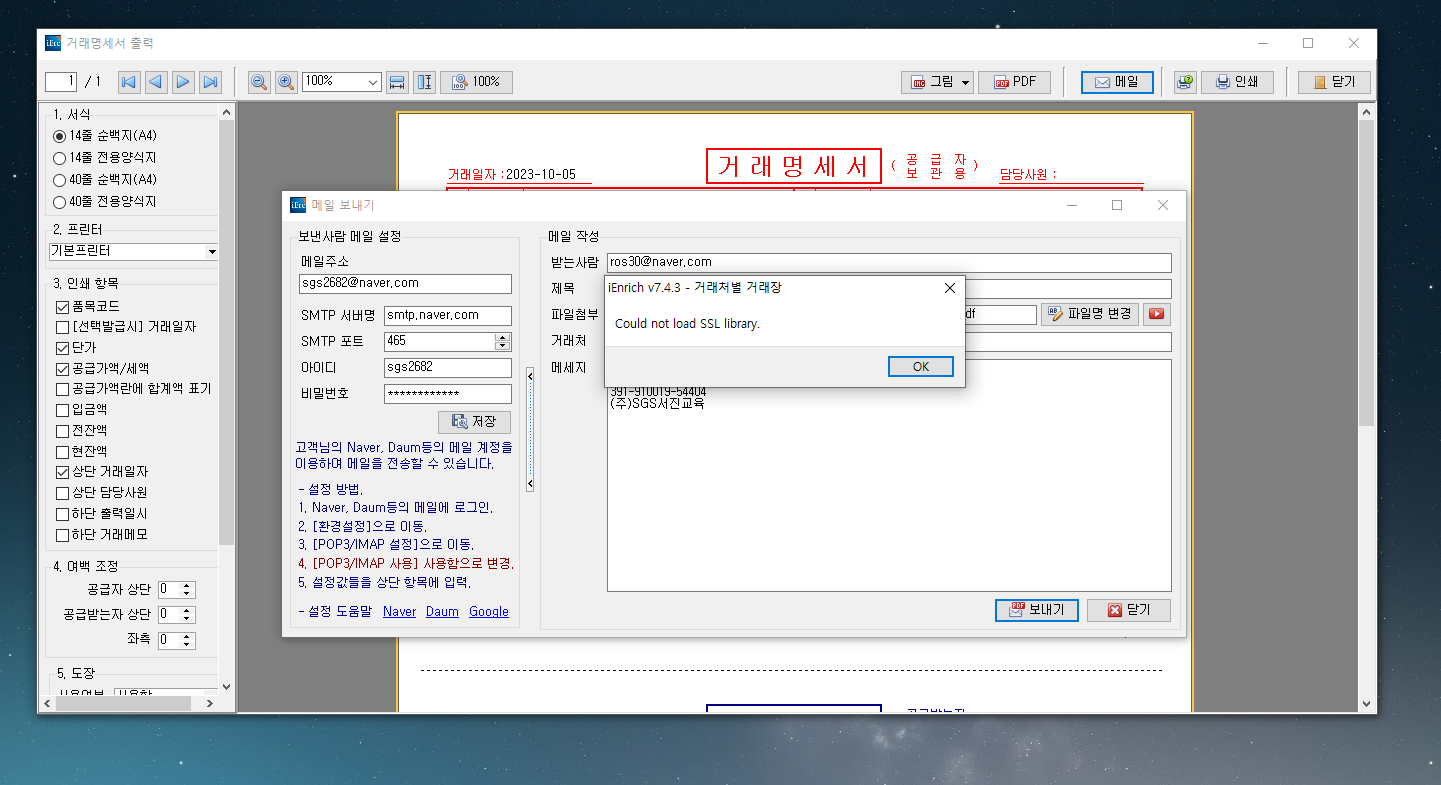
Task: Click the 보내기 send button
Action: [1036, 610]
